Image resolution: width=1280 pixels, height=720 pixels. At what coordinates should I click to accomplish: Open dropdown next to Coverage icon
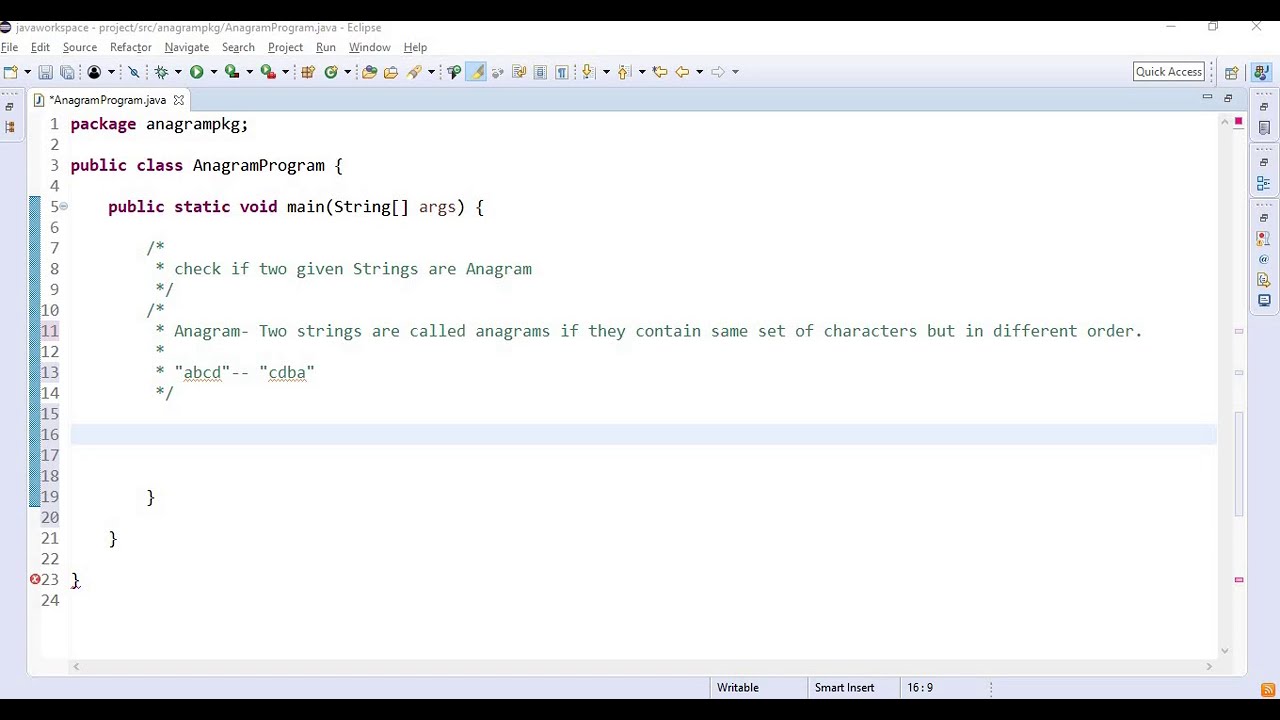point(249,72)
